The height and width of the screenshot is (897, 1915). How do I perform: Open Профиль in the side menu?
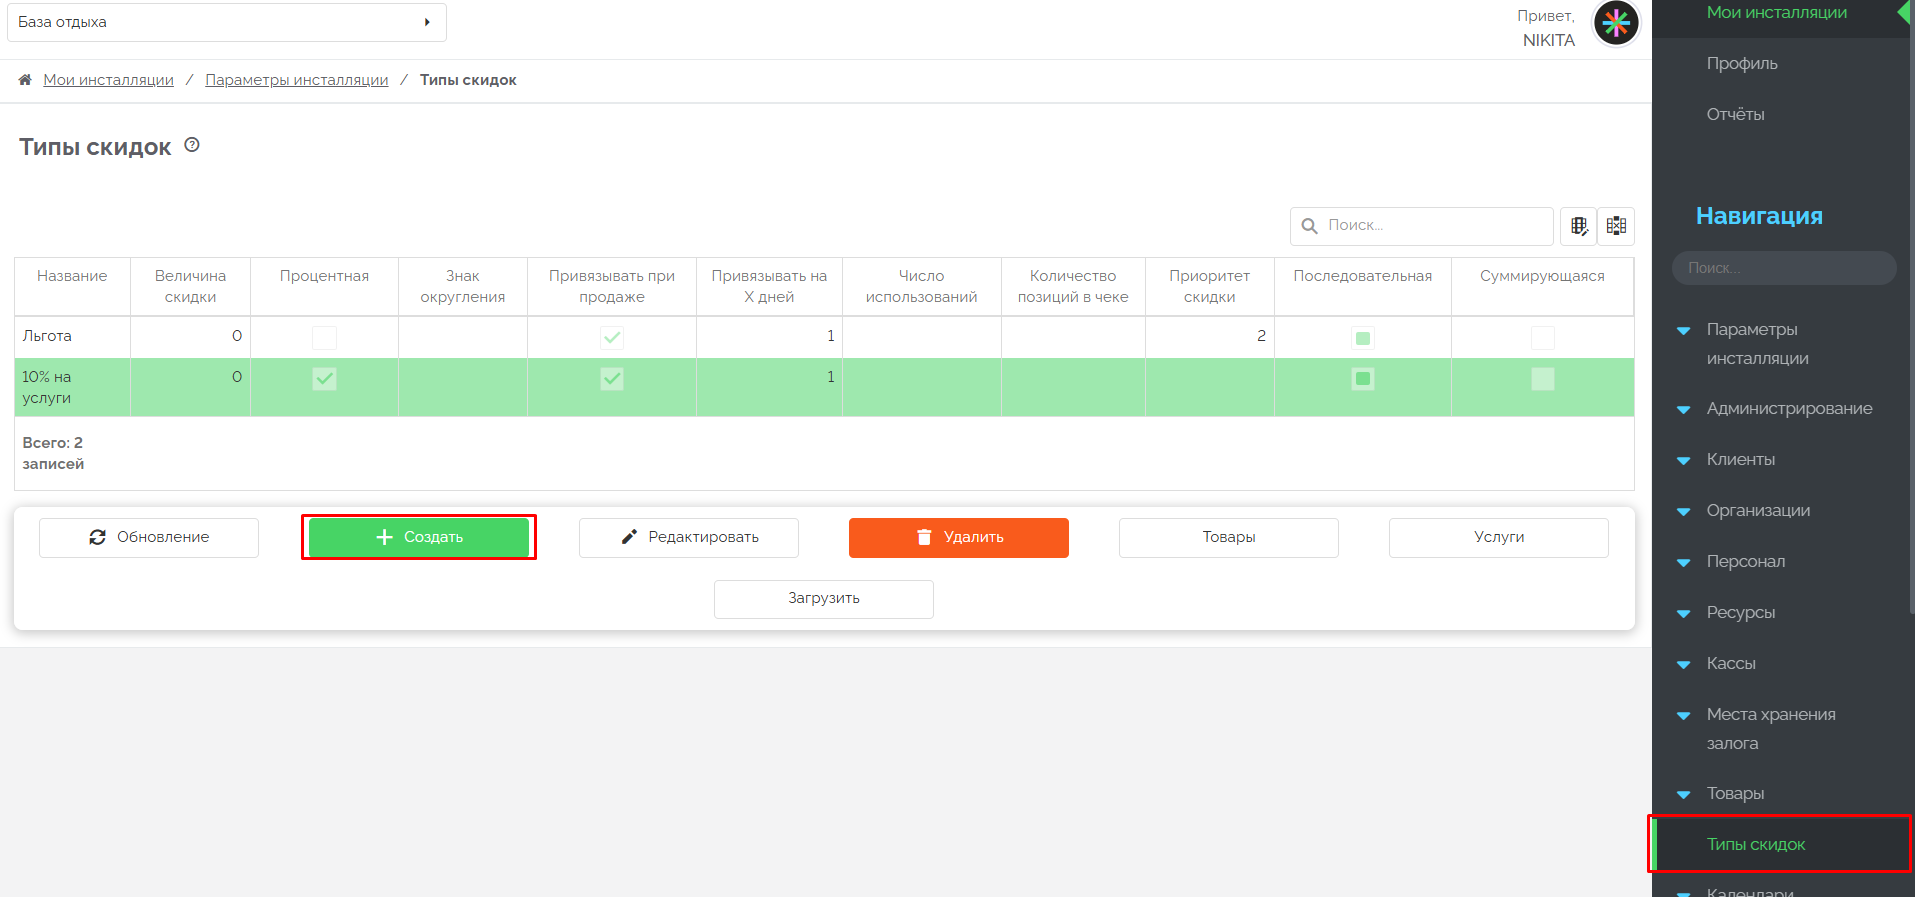(x=1741, y=63)
